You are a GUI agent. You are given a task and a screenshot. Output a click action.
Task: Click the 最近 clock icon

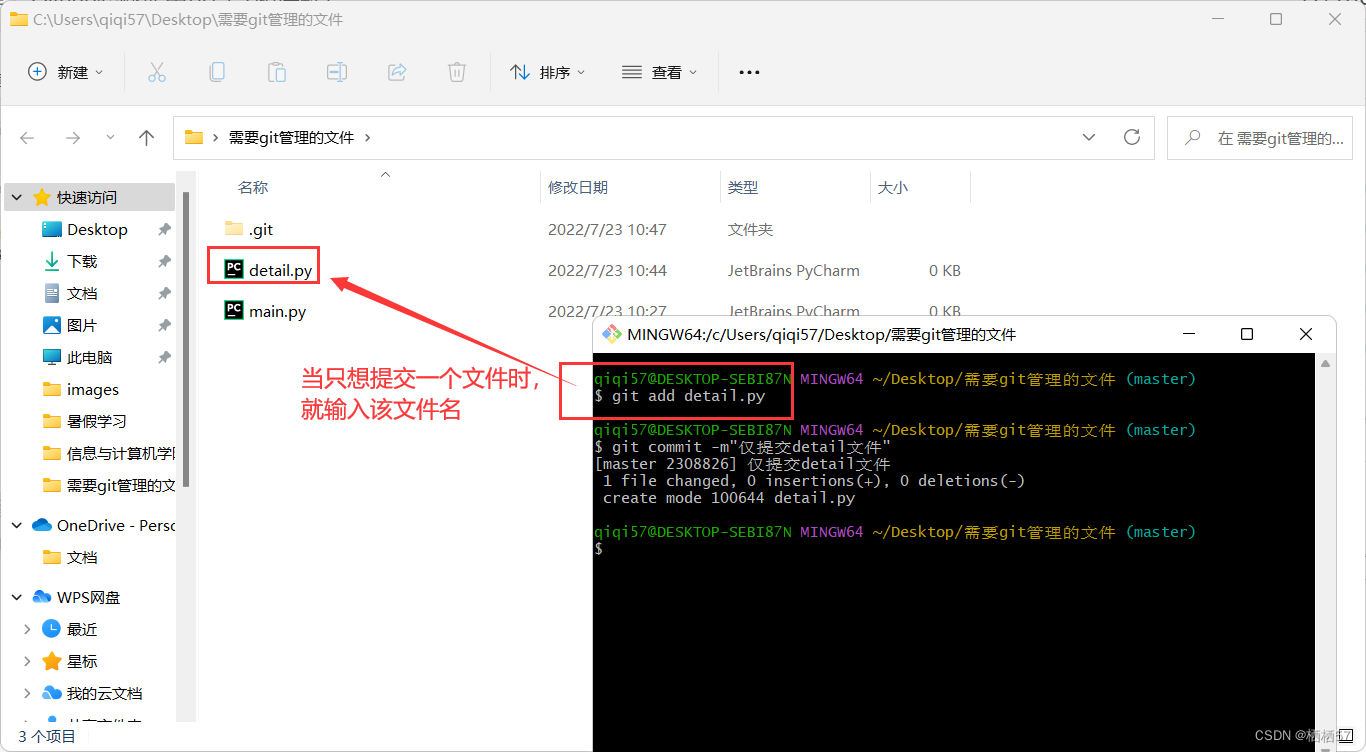[52, 629]
